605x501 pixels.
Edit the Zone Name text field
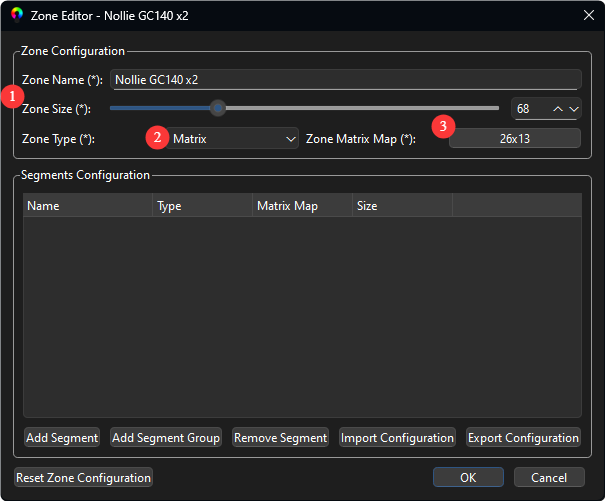[346, 80]
